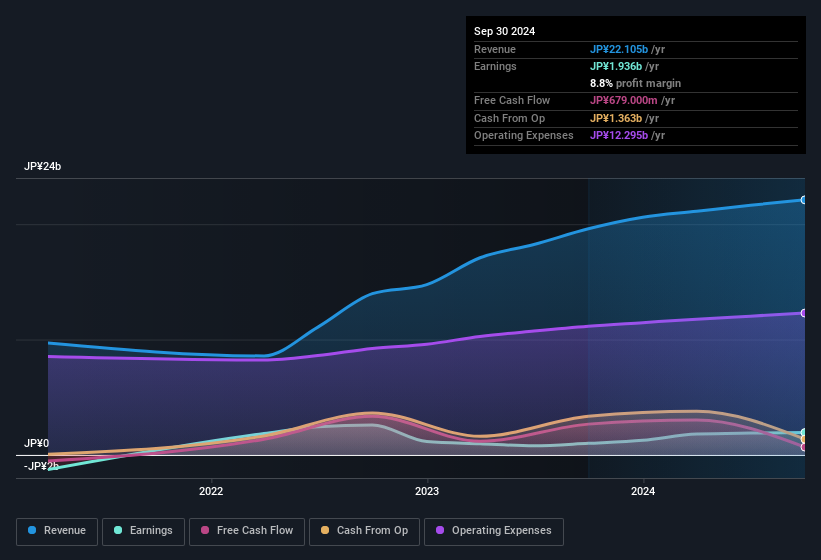Click the Cash From Op endpoint marker
Viewport: 821px width, 560px height.
point(804,440)
